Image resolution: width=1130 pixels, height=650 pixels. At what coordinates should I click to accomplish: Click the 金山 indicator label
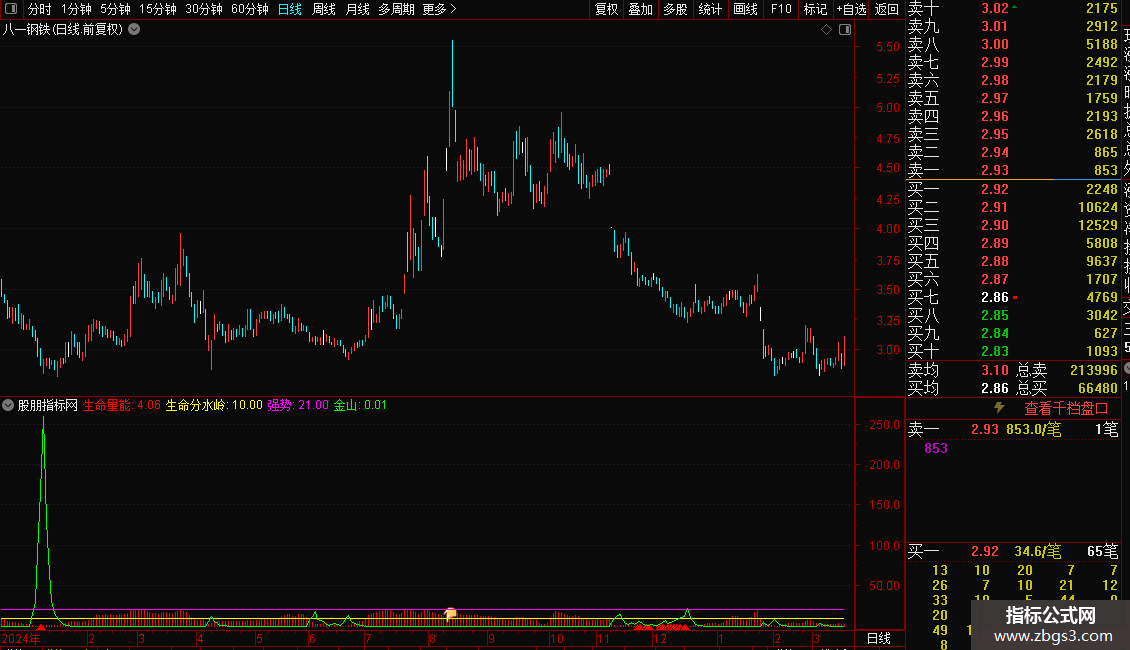click(360, 405)
